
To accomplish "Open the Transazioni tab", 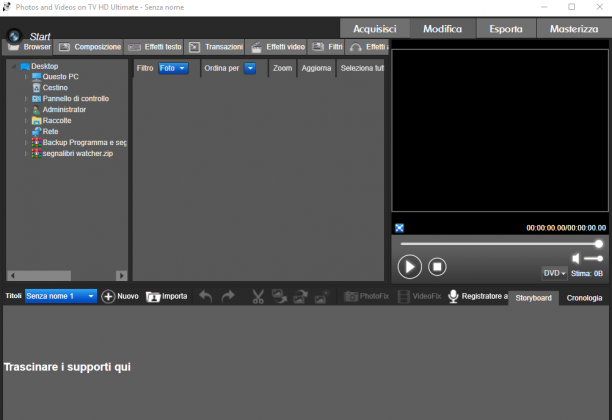I will 215,47.
